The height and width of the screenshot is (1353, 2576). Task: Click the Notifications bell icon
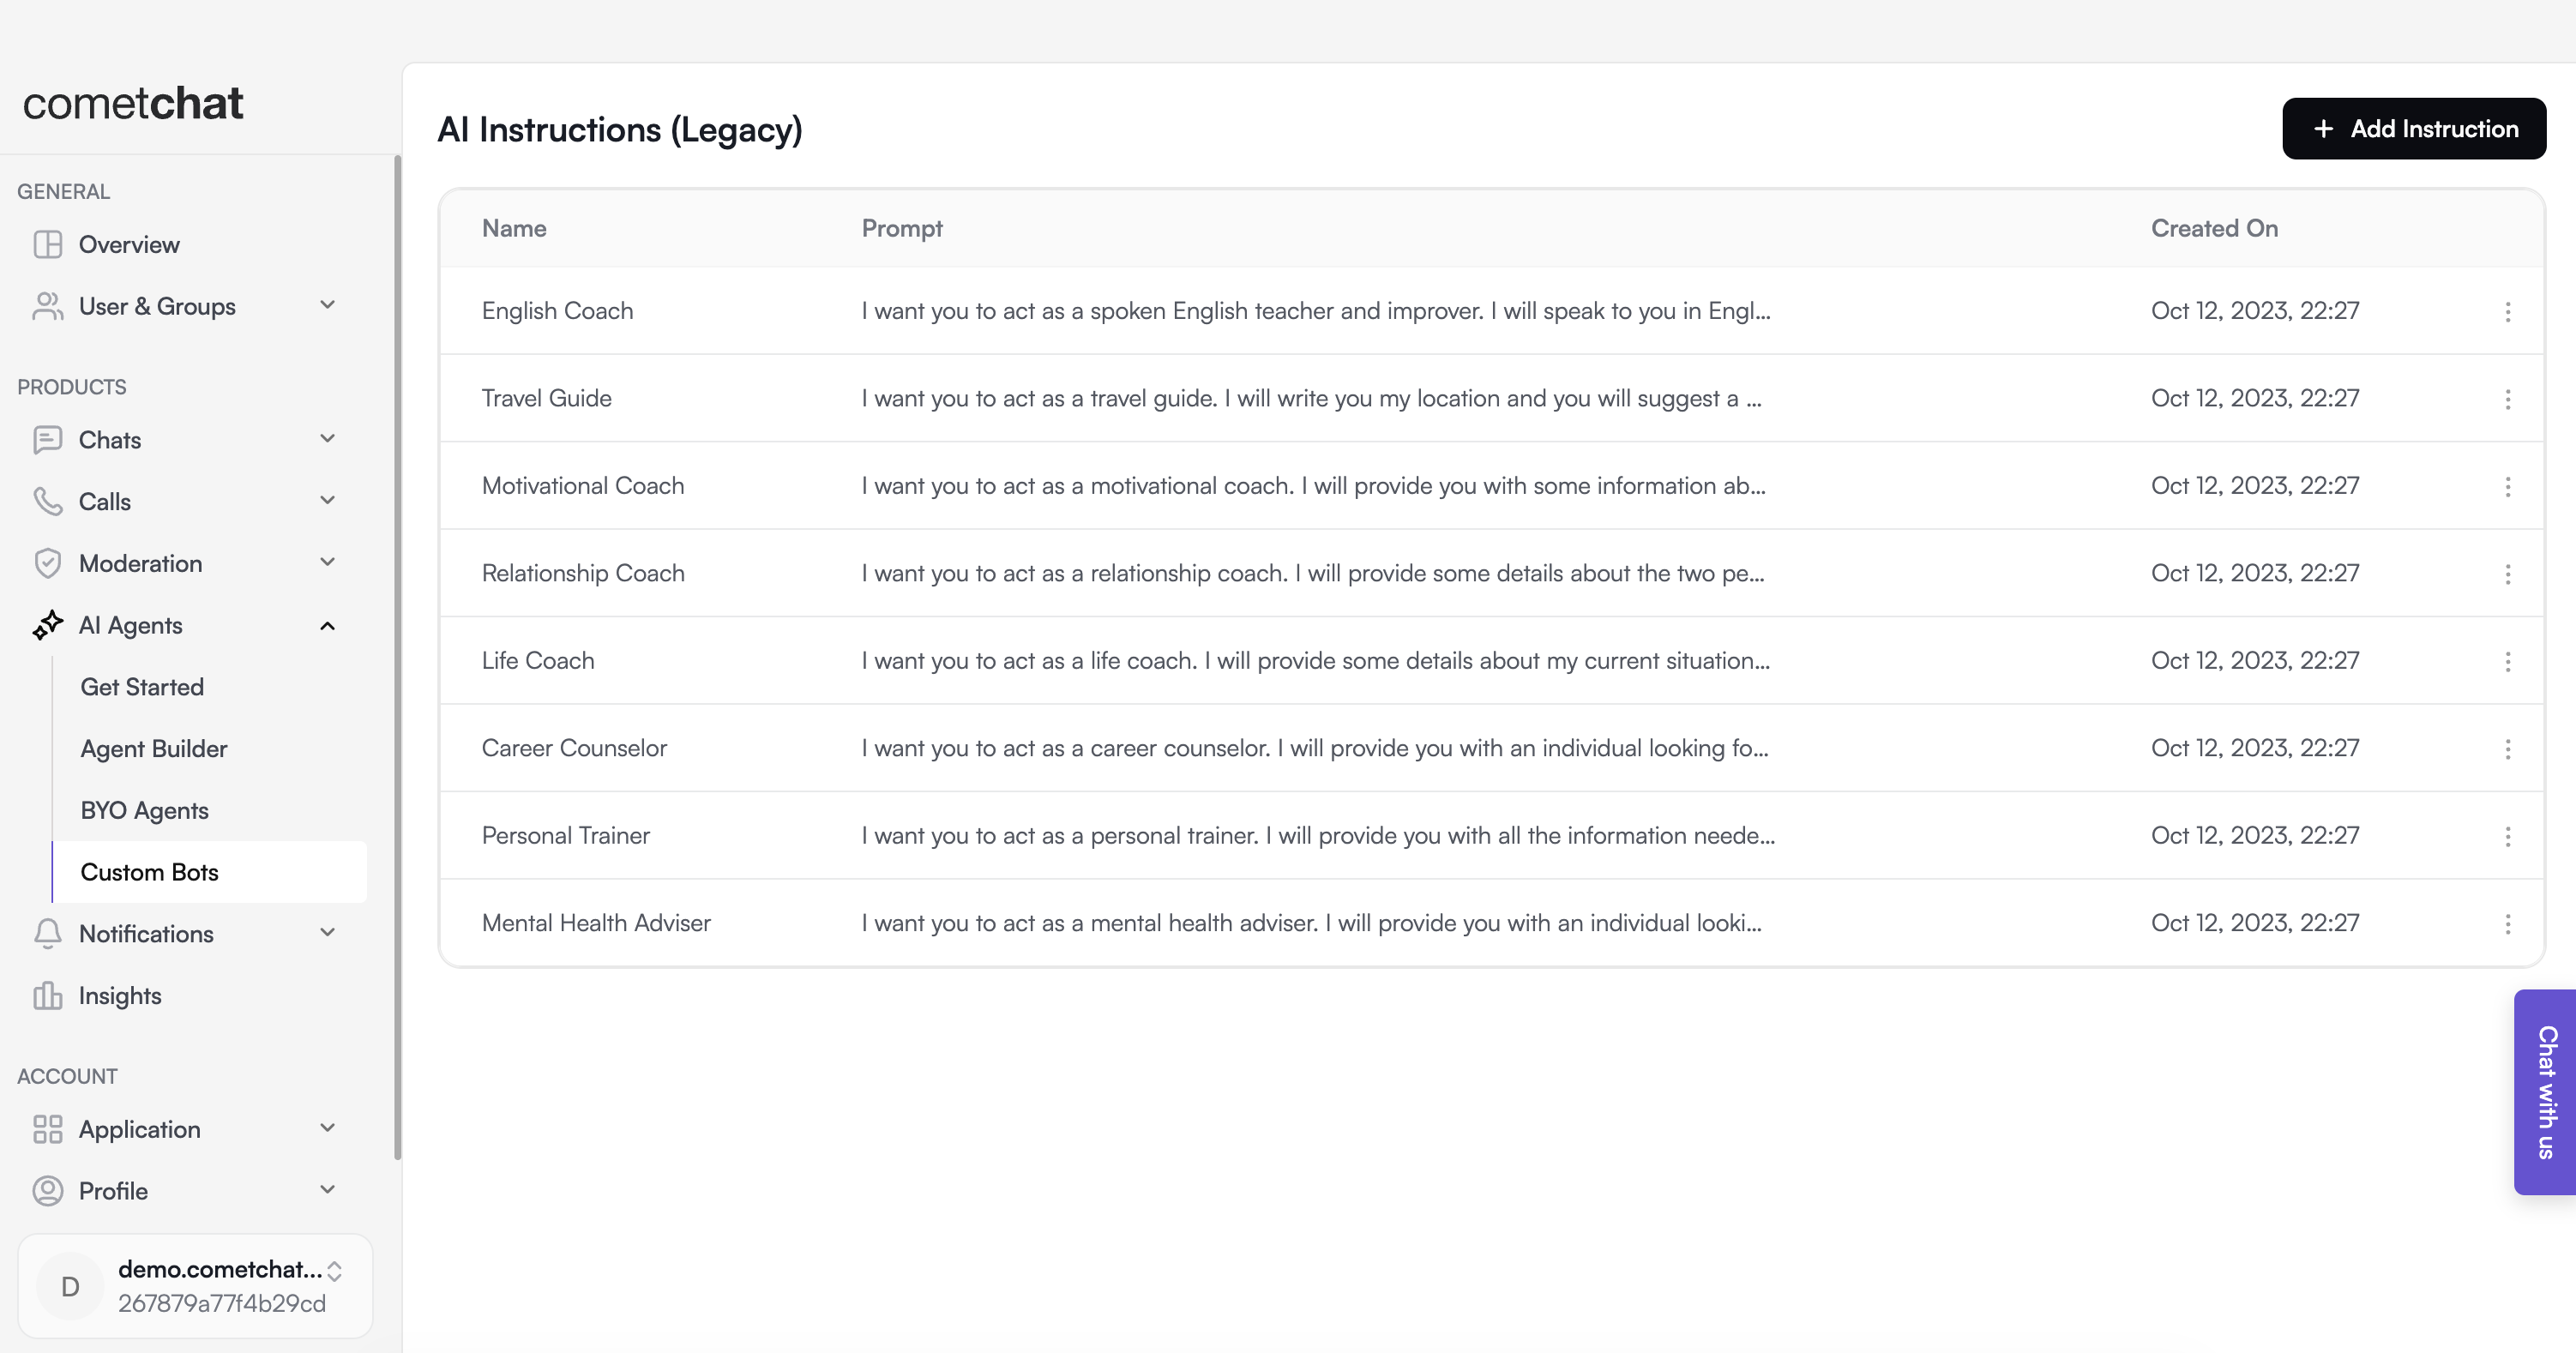[47, 934]
